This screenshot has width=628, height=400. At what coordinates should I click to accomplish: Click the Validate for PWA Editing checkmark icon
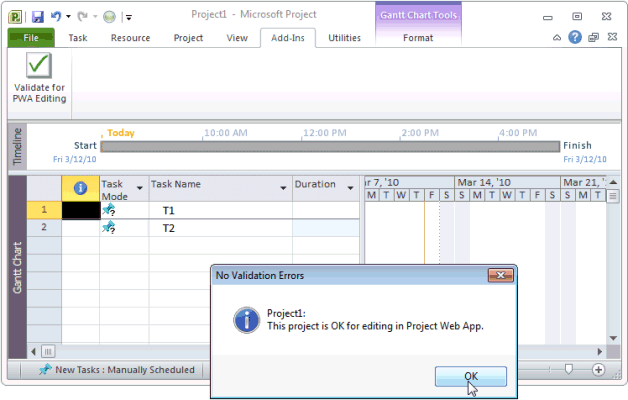pyautogui.click(x=39, y=65)
